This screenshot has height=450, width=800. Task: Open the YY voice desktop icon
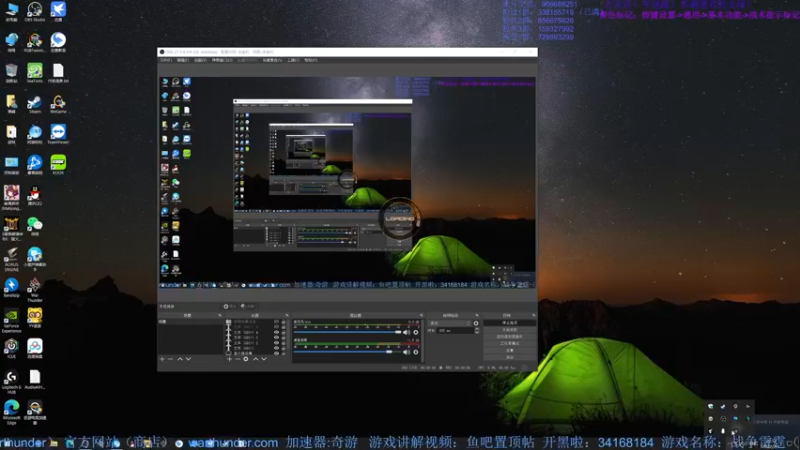(35, 318)
